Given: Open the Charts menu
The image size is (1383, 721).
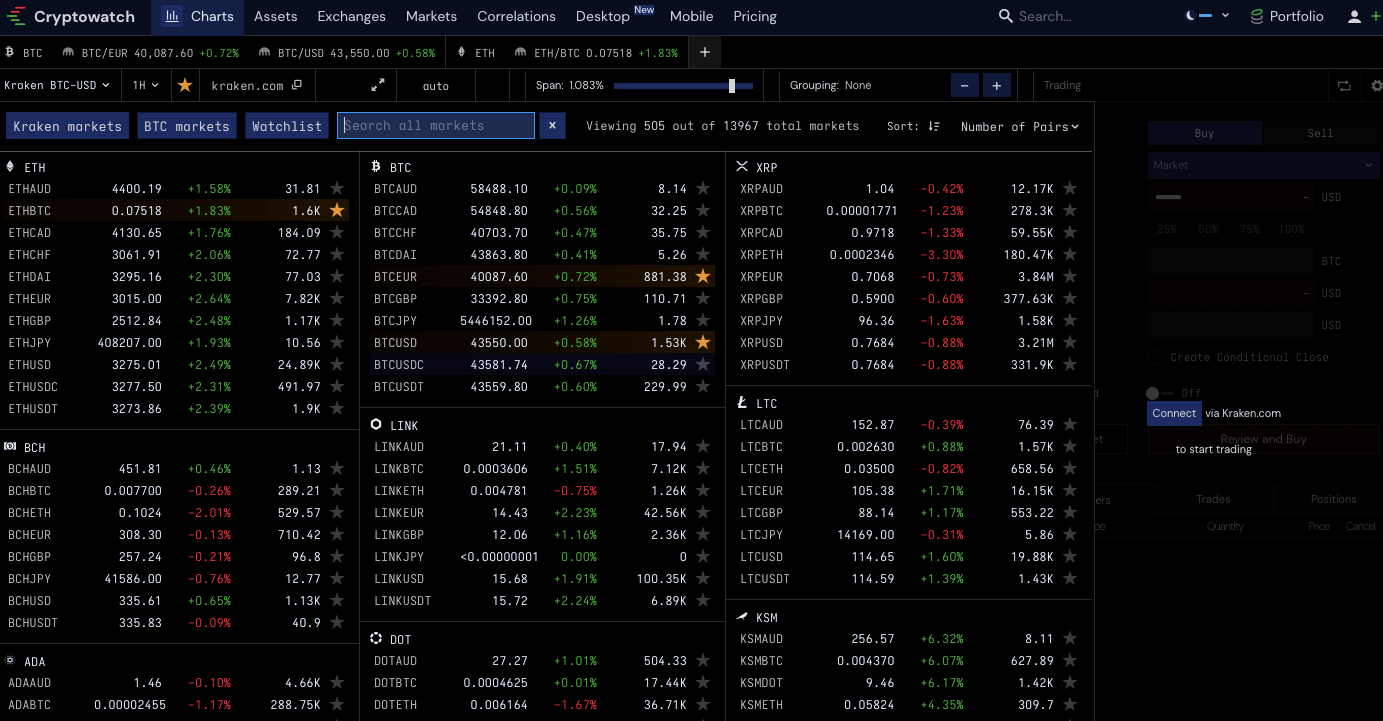Looking at the screenshot, I should pyautogui.click(x=199, y=16).
